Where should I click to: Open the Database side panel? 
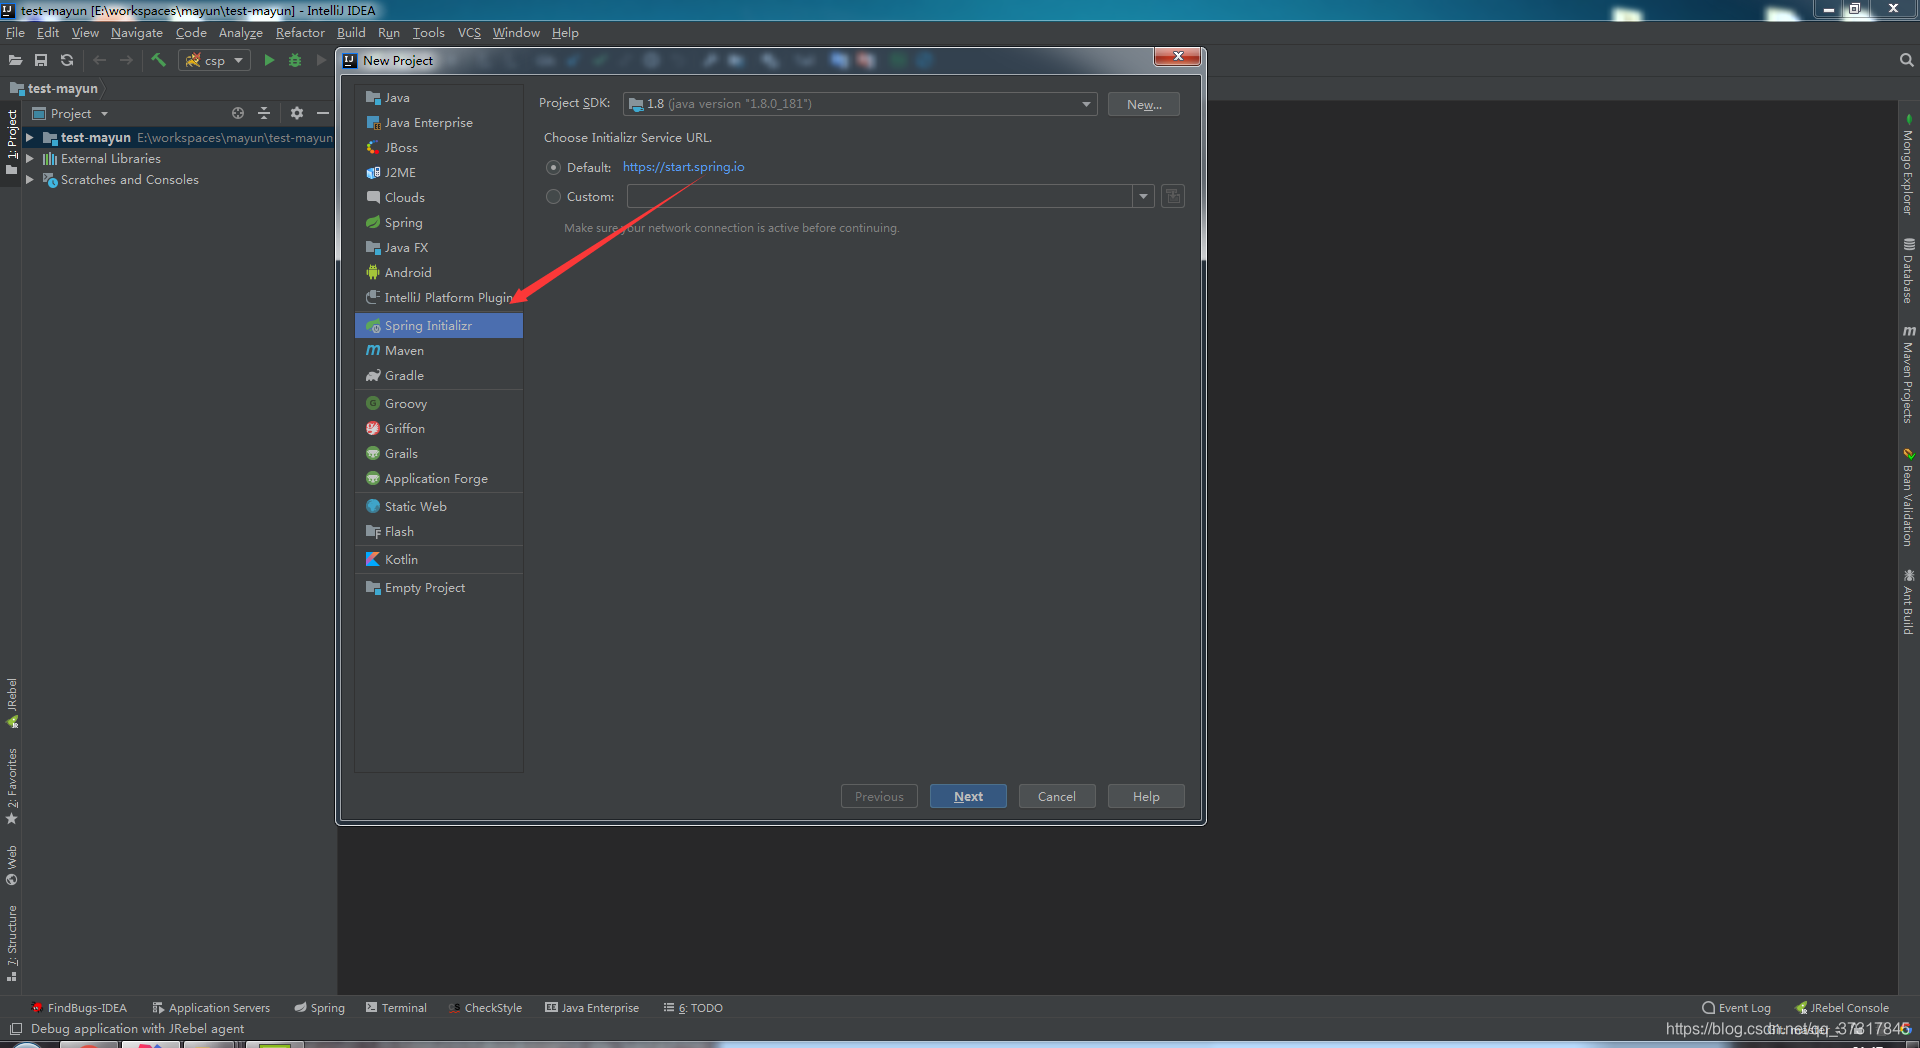1908,270
